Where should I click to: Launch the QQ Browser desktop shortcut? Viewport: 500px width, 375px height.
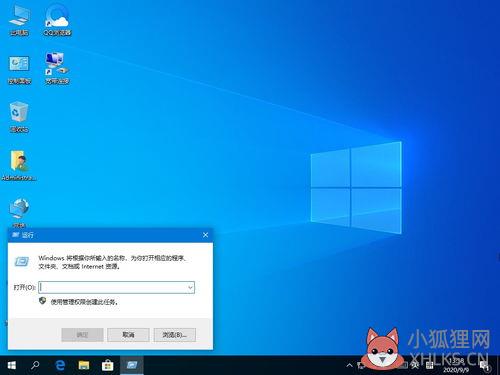57,19
